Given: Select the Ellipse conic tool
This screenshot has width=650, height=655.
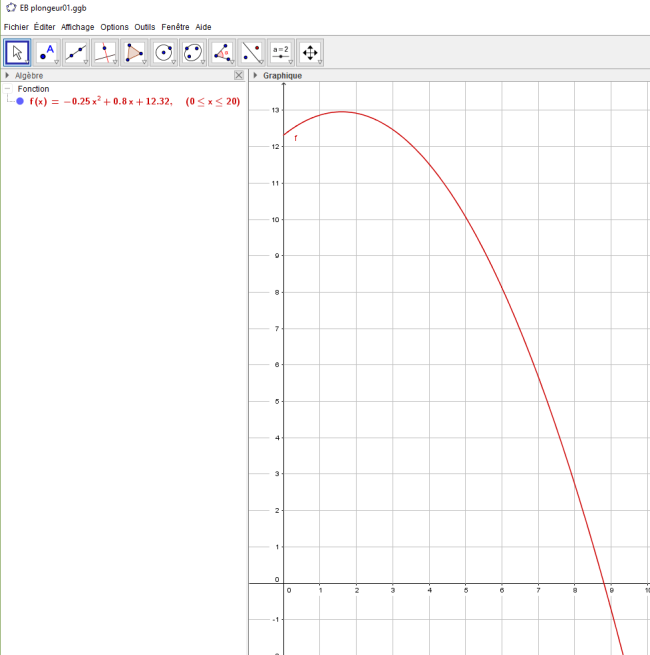Looking at the screenshot, I should [193, 53].
